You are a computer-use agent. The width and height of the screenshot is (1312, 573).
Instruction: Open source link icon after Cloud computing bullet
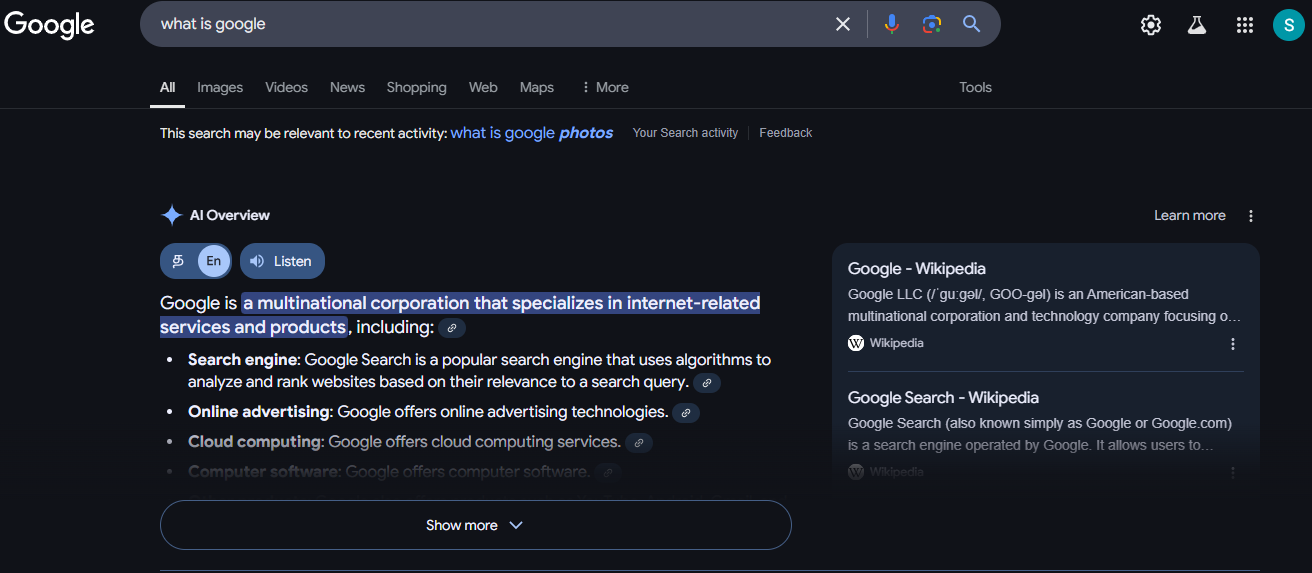639,442
